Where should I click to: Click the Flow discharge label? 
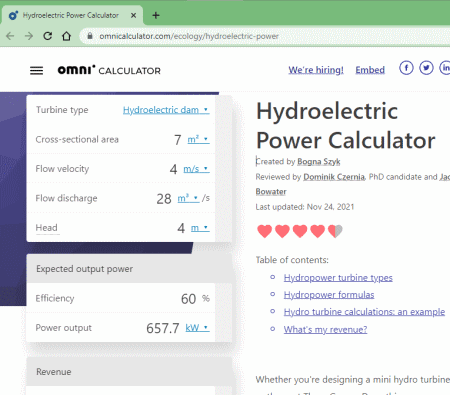pos(66,198)
